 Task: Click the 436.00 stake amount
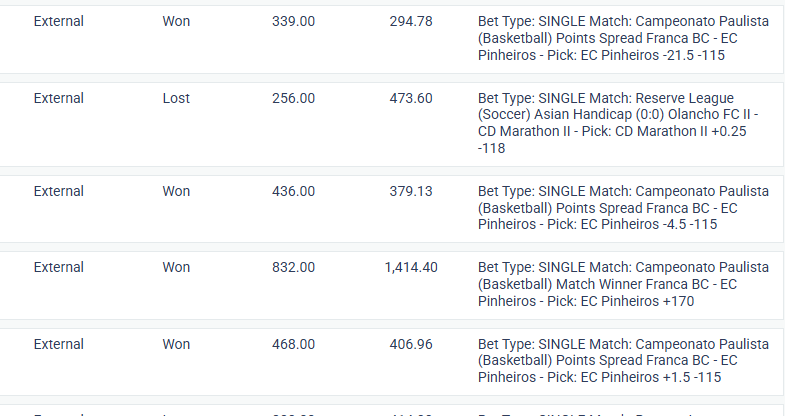[293, 191]
